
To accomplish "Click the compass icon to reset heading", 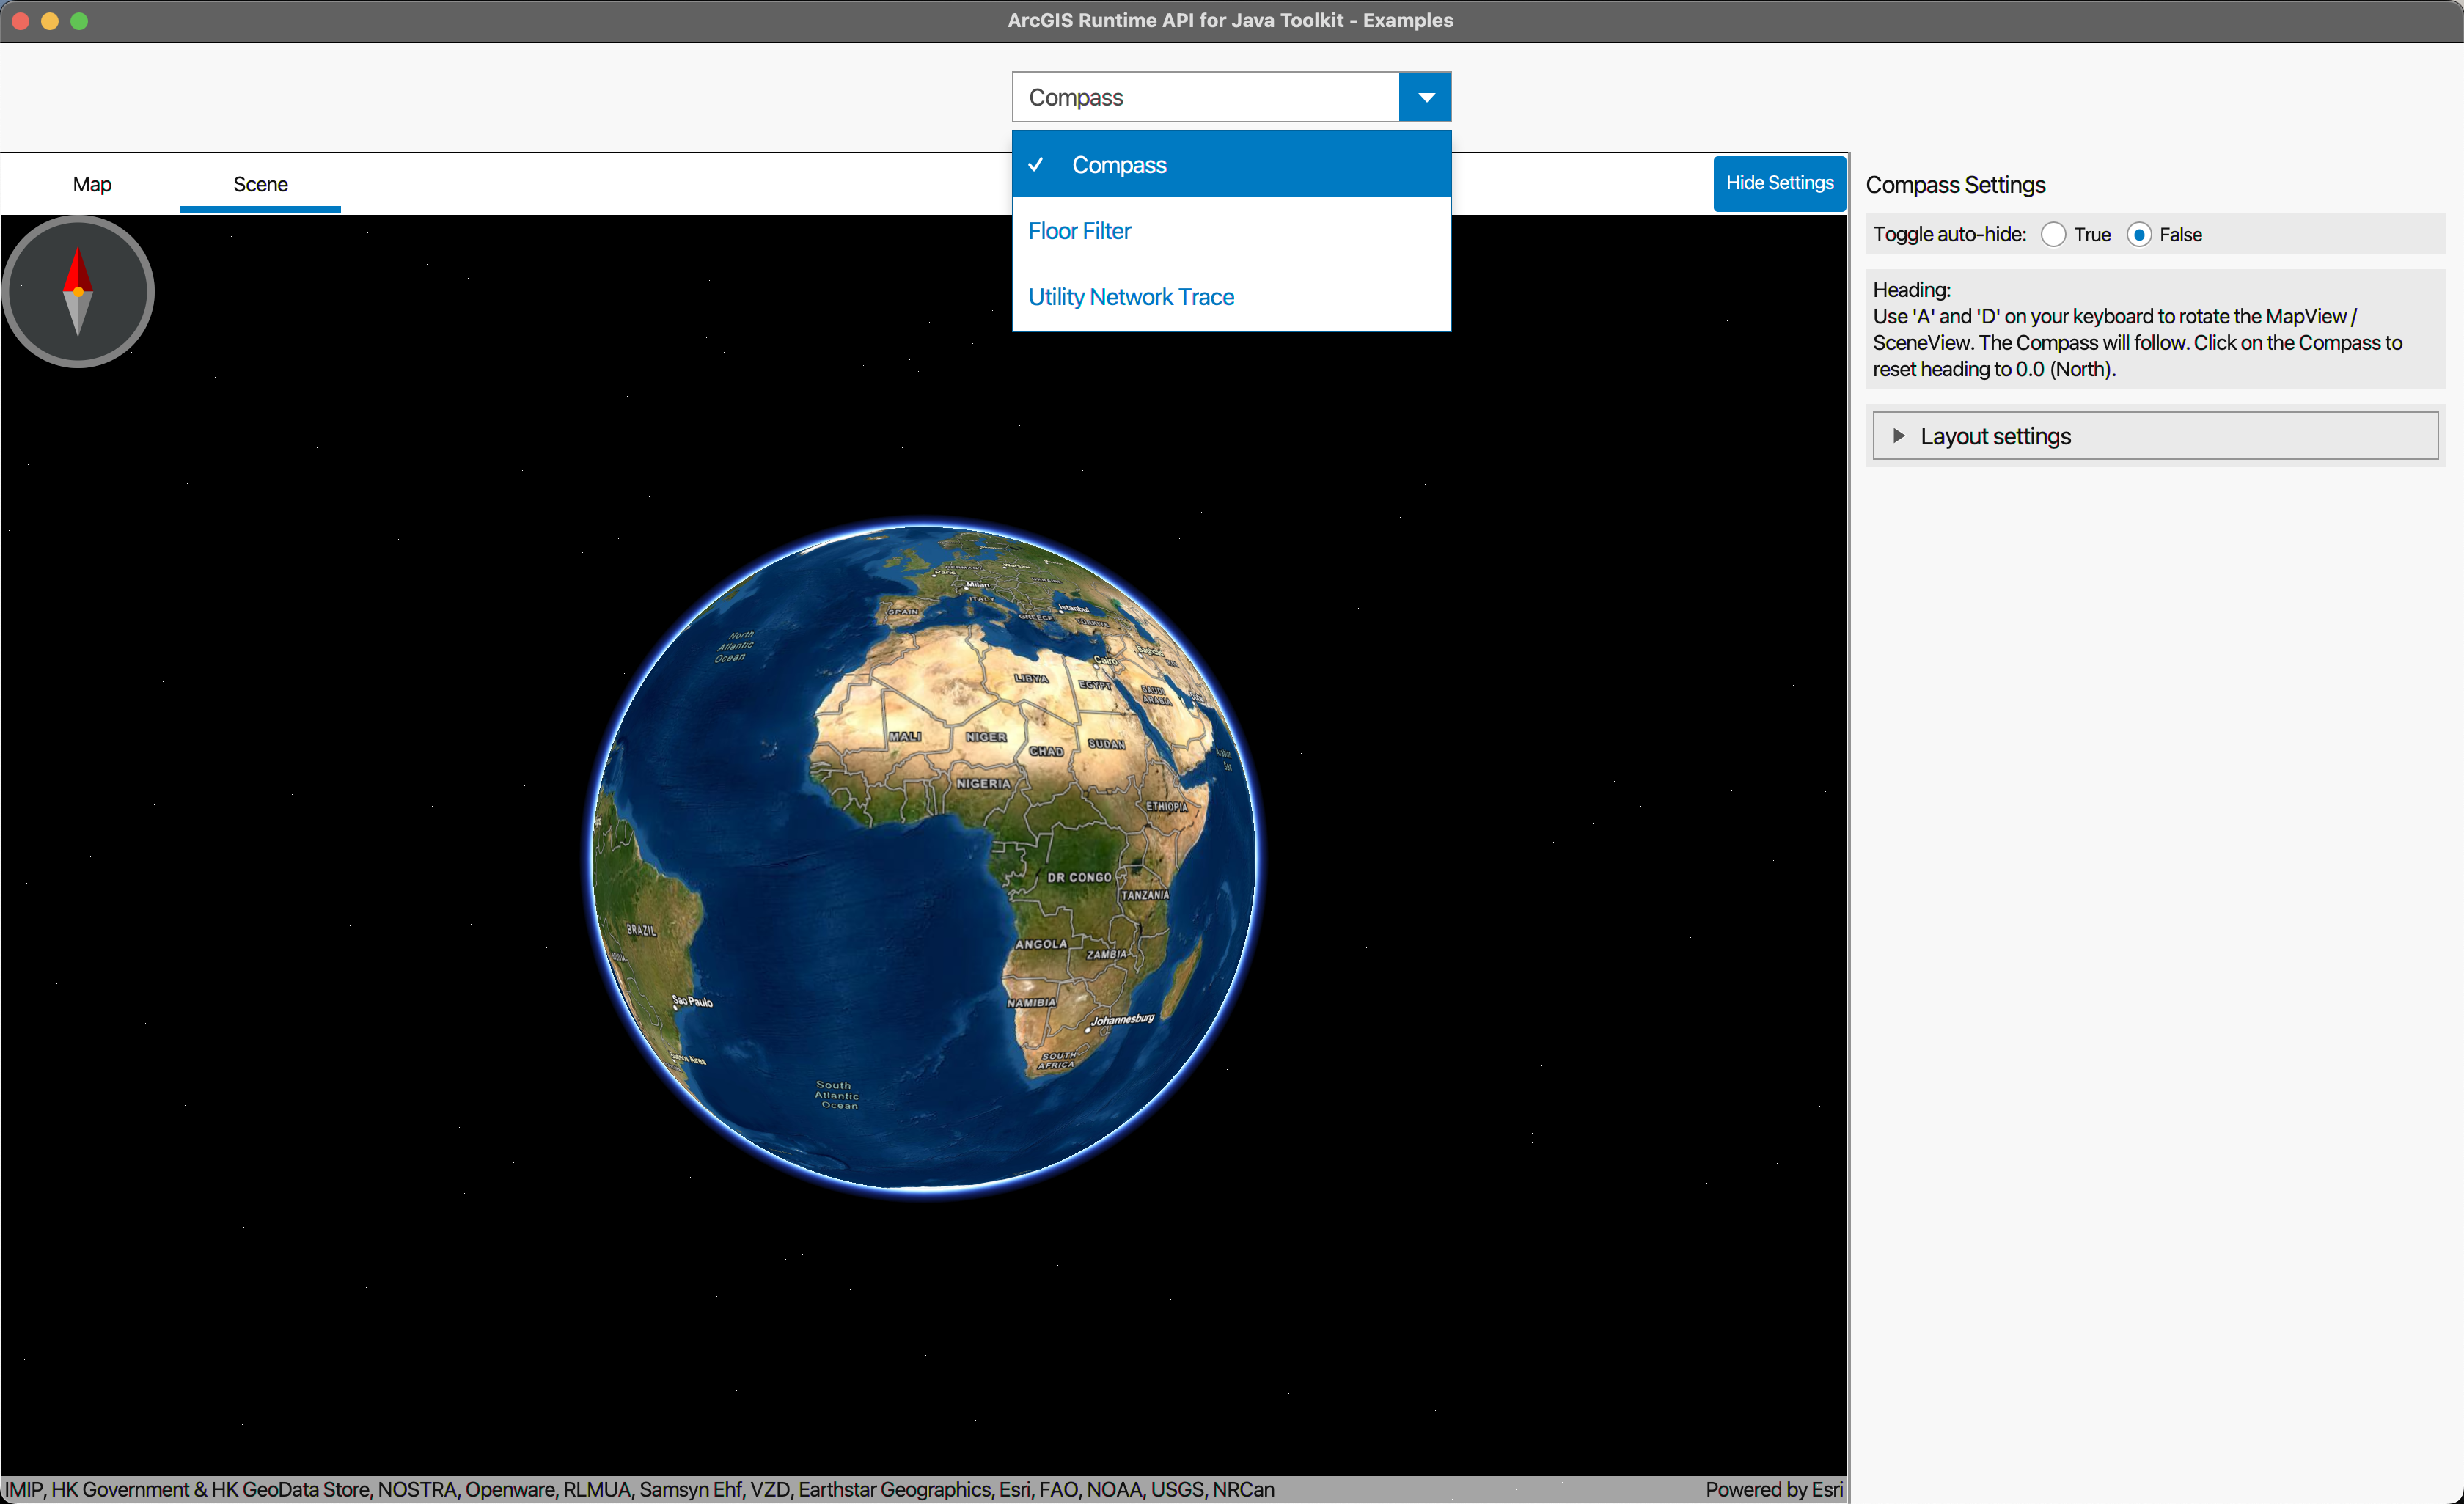I will coord(78,292).
